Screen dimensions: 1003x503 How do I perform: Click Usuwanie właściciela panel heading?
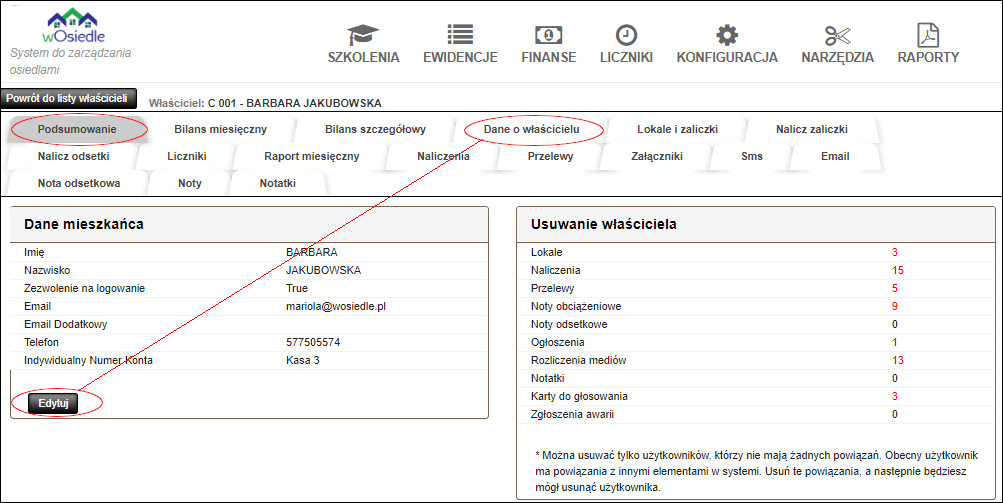click(x=604, y=225)
